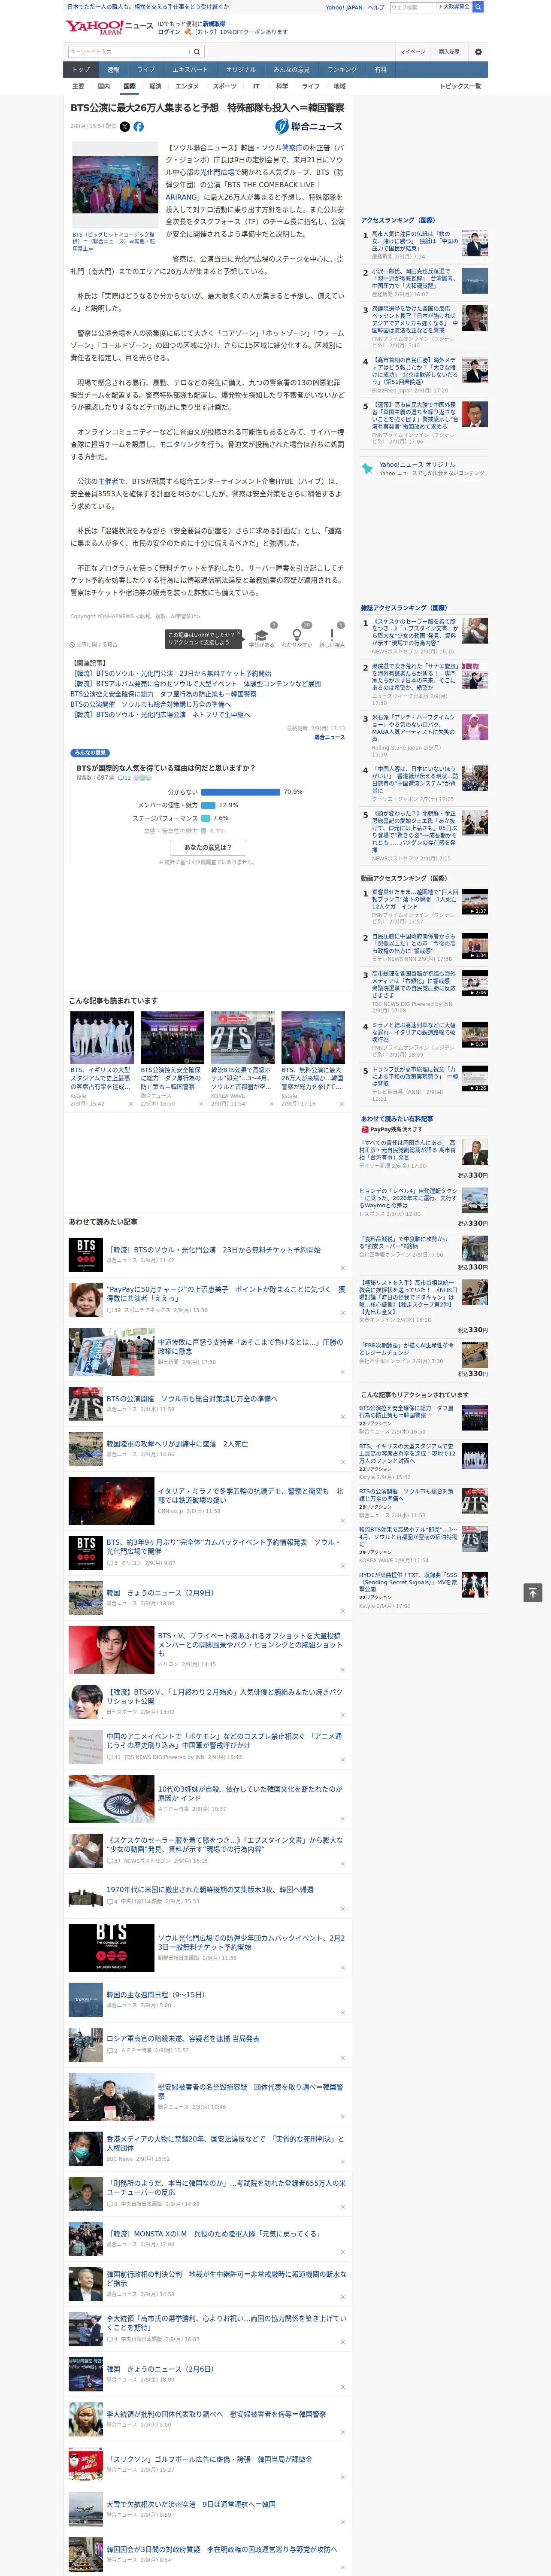Click blue top-right web search button

tap(478, 7)
